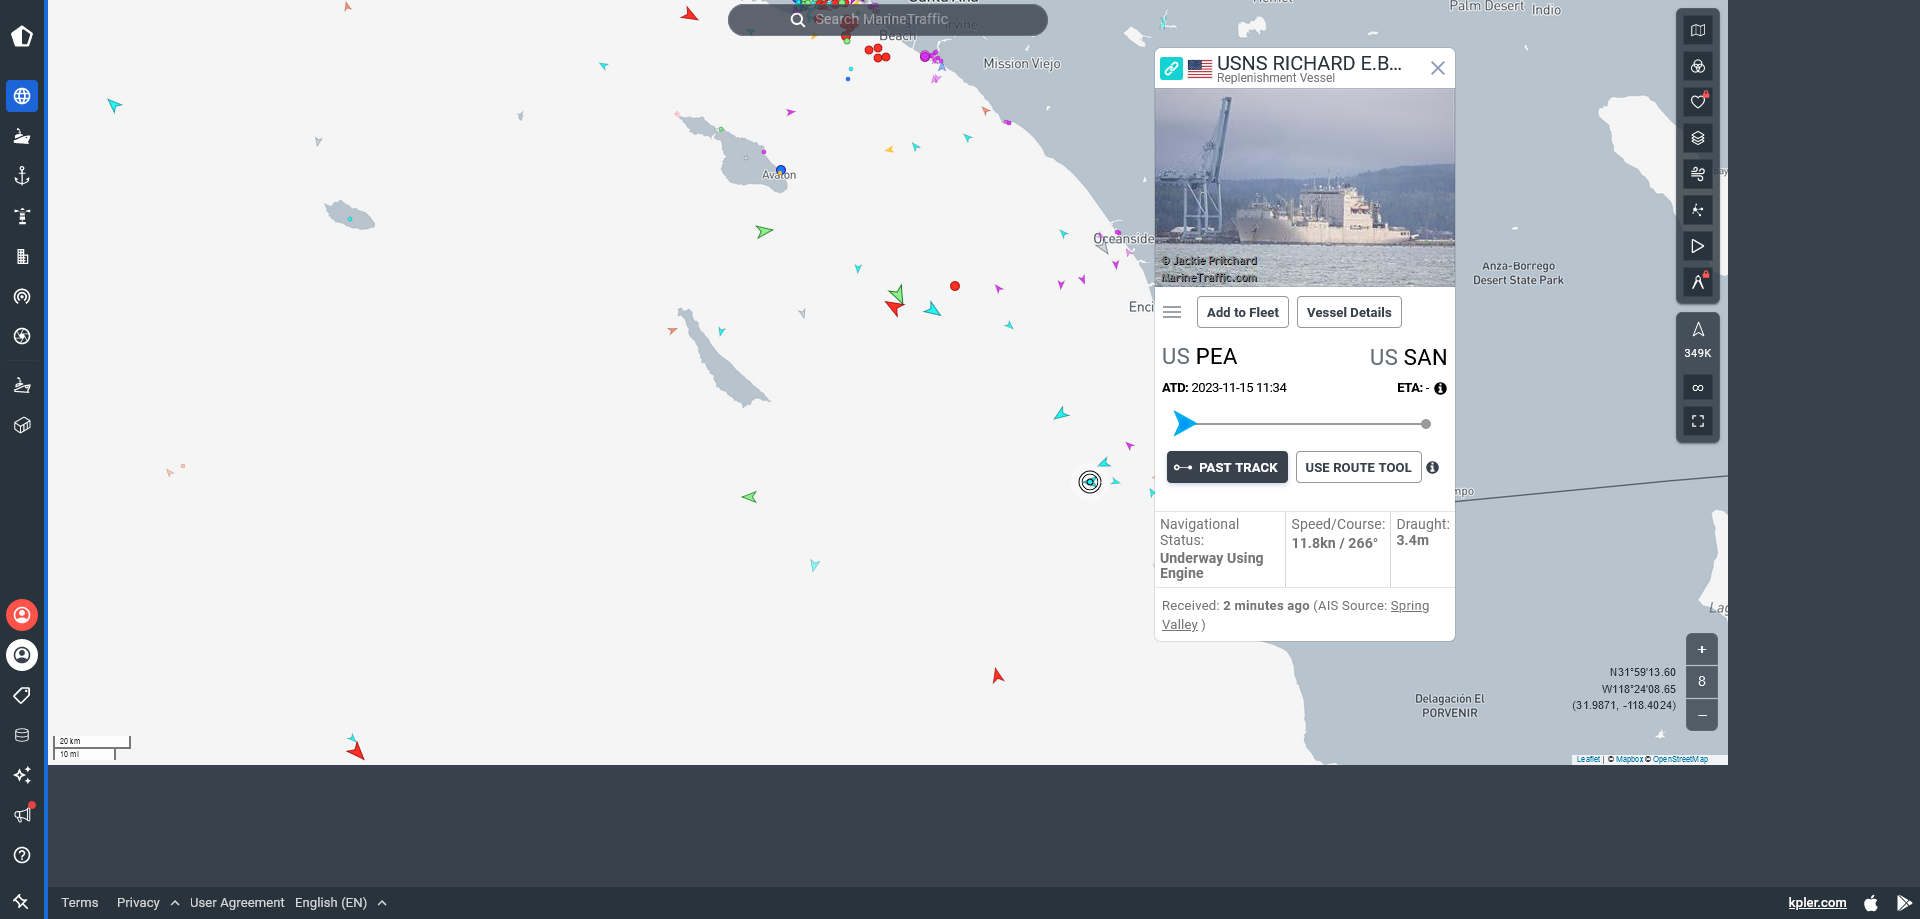This screenshot has height=919, width=1920.
Task: Zoom out with the minus button
Action: pyautogui.click(x=1702, y=715)
